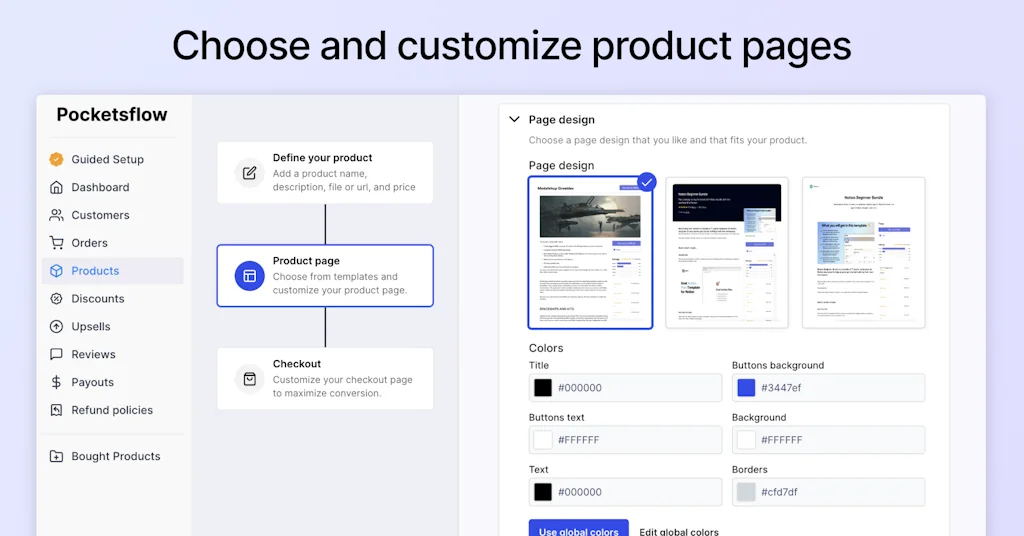Click the Guided Setup badge icon

tap(56, 159)
